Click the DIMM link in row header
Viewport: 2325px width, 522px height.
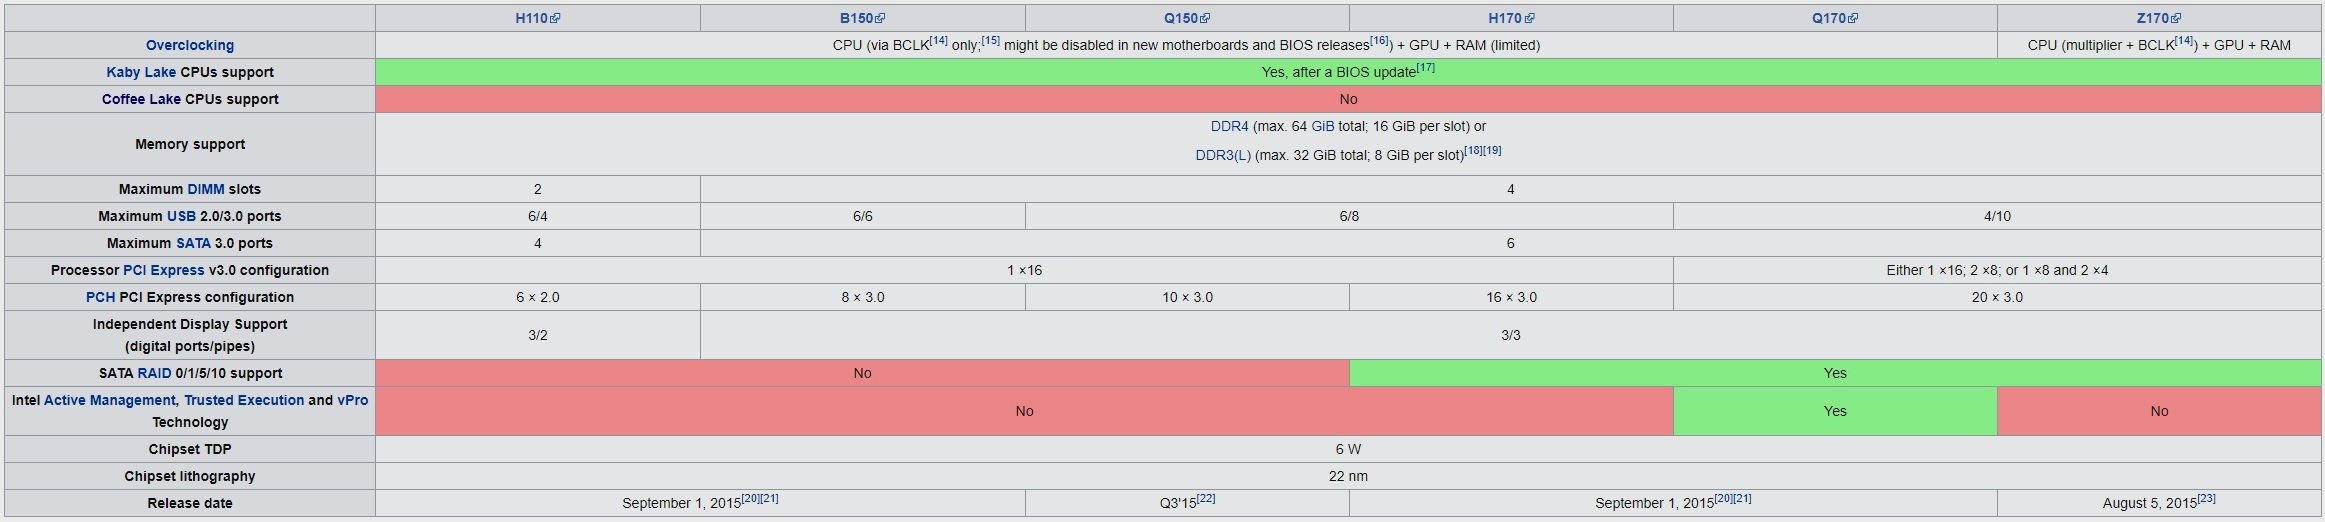pos(206,189)
